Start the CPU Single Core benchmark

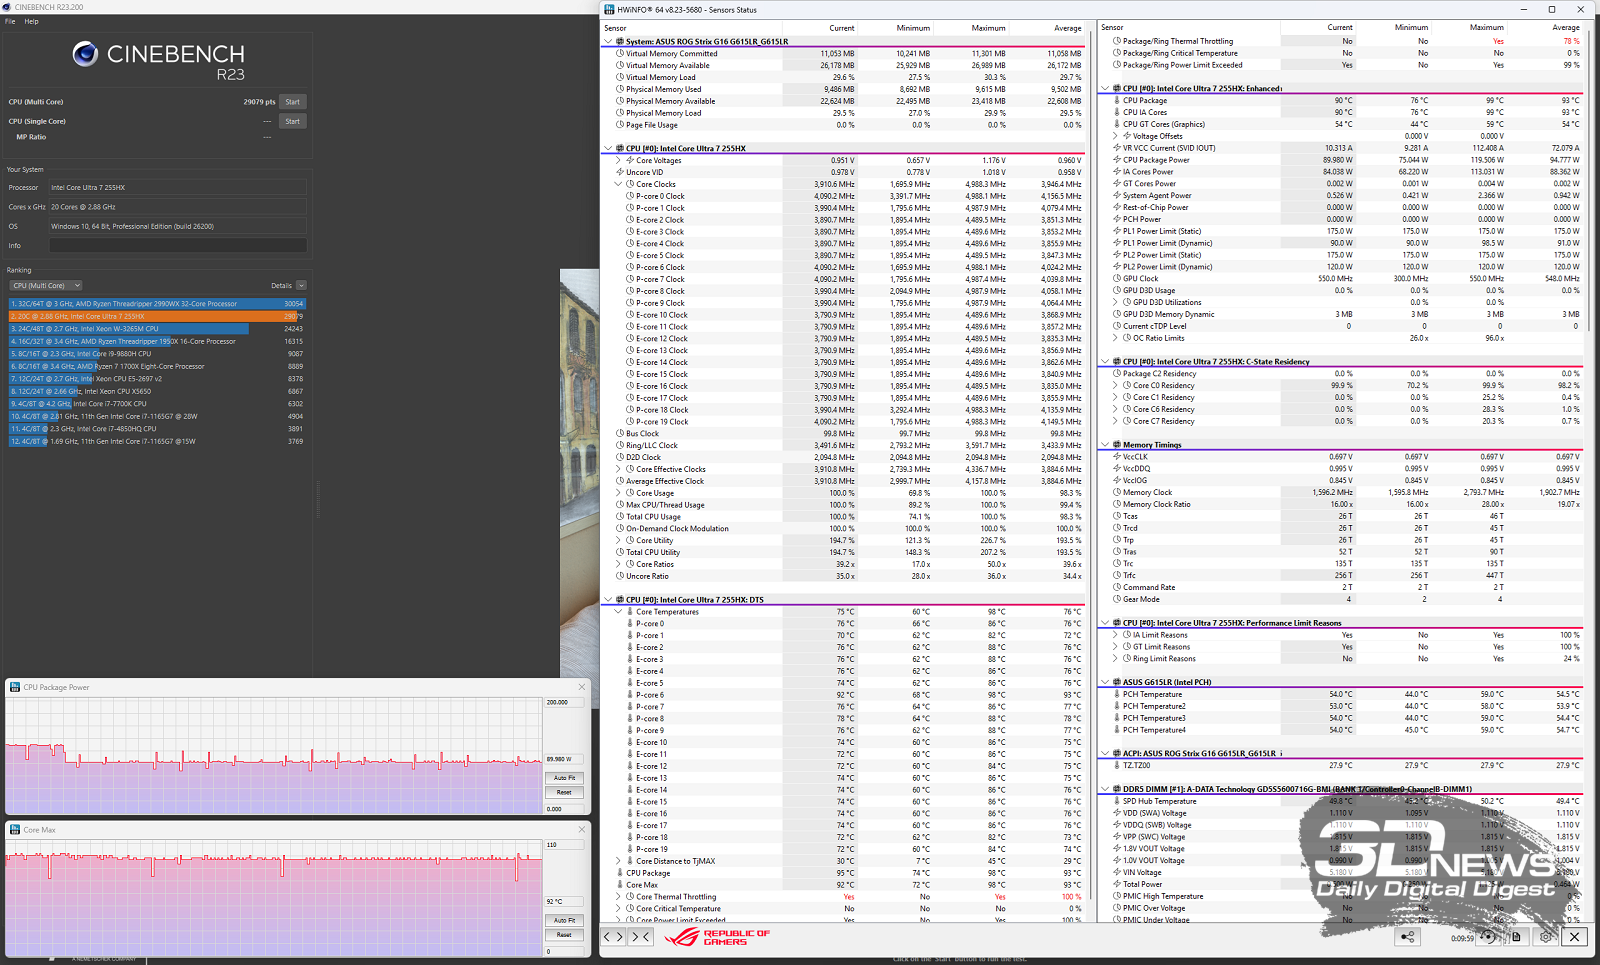point(292,122)
